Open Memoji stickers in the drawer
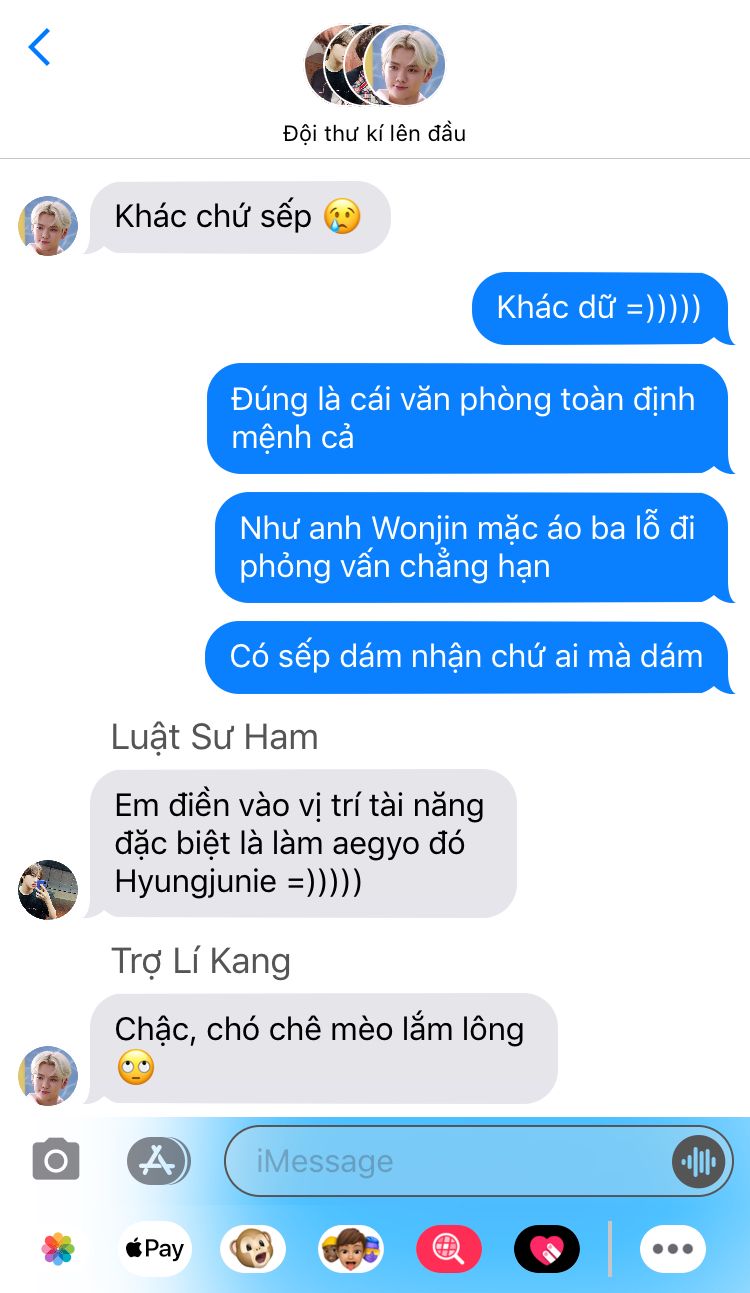 (x=351, y=1248)
